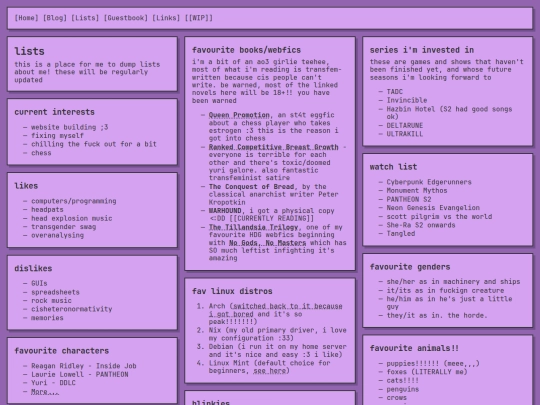Go to the [Blog] page
Screen dimensions: 540x405
point(54,18)
